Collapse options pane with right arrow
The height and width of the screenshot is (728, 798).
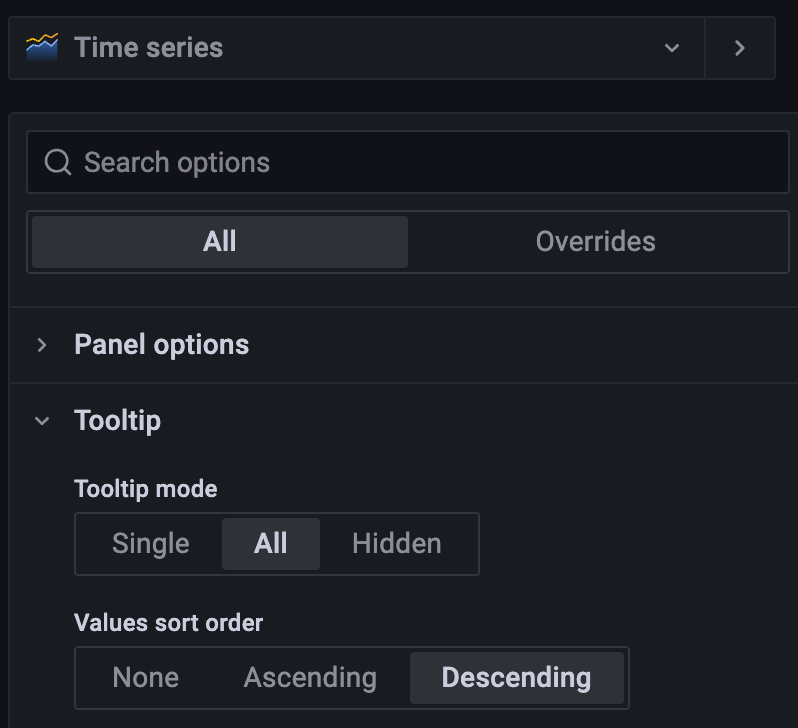click(739, 48)
